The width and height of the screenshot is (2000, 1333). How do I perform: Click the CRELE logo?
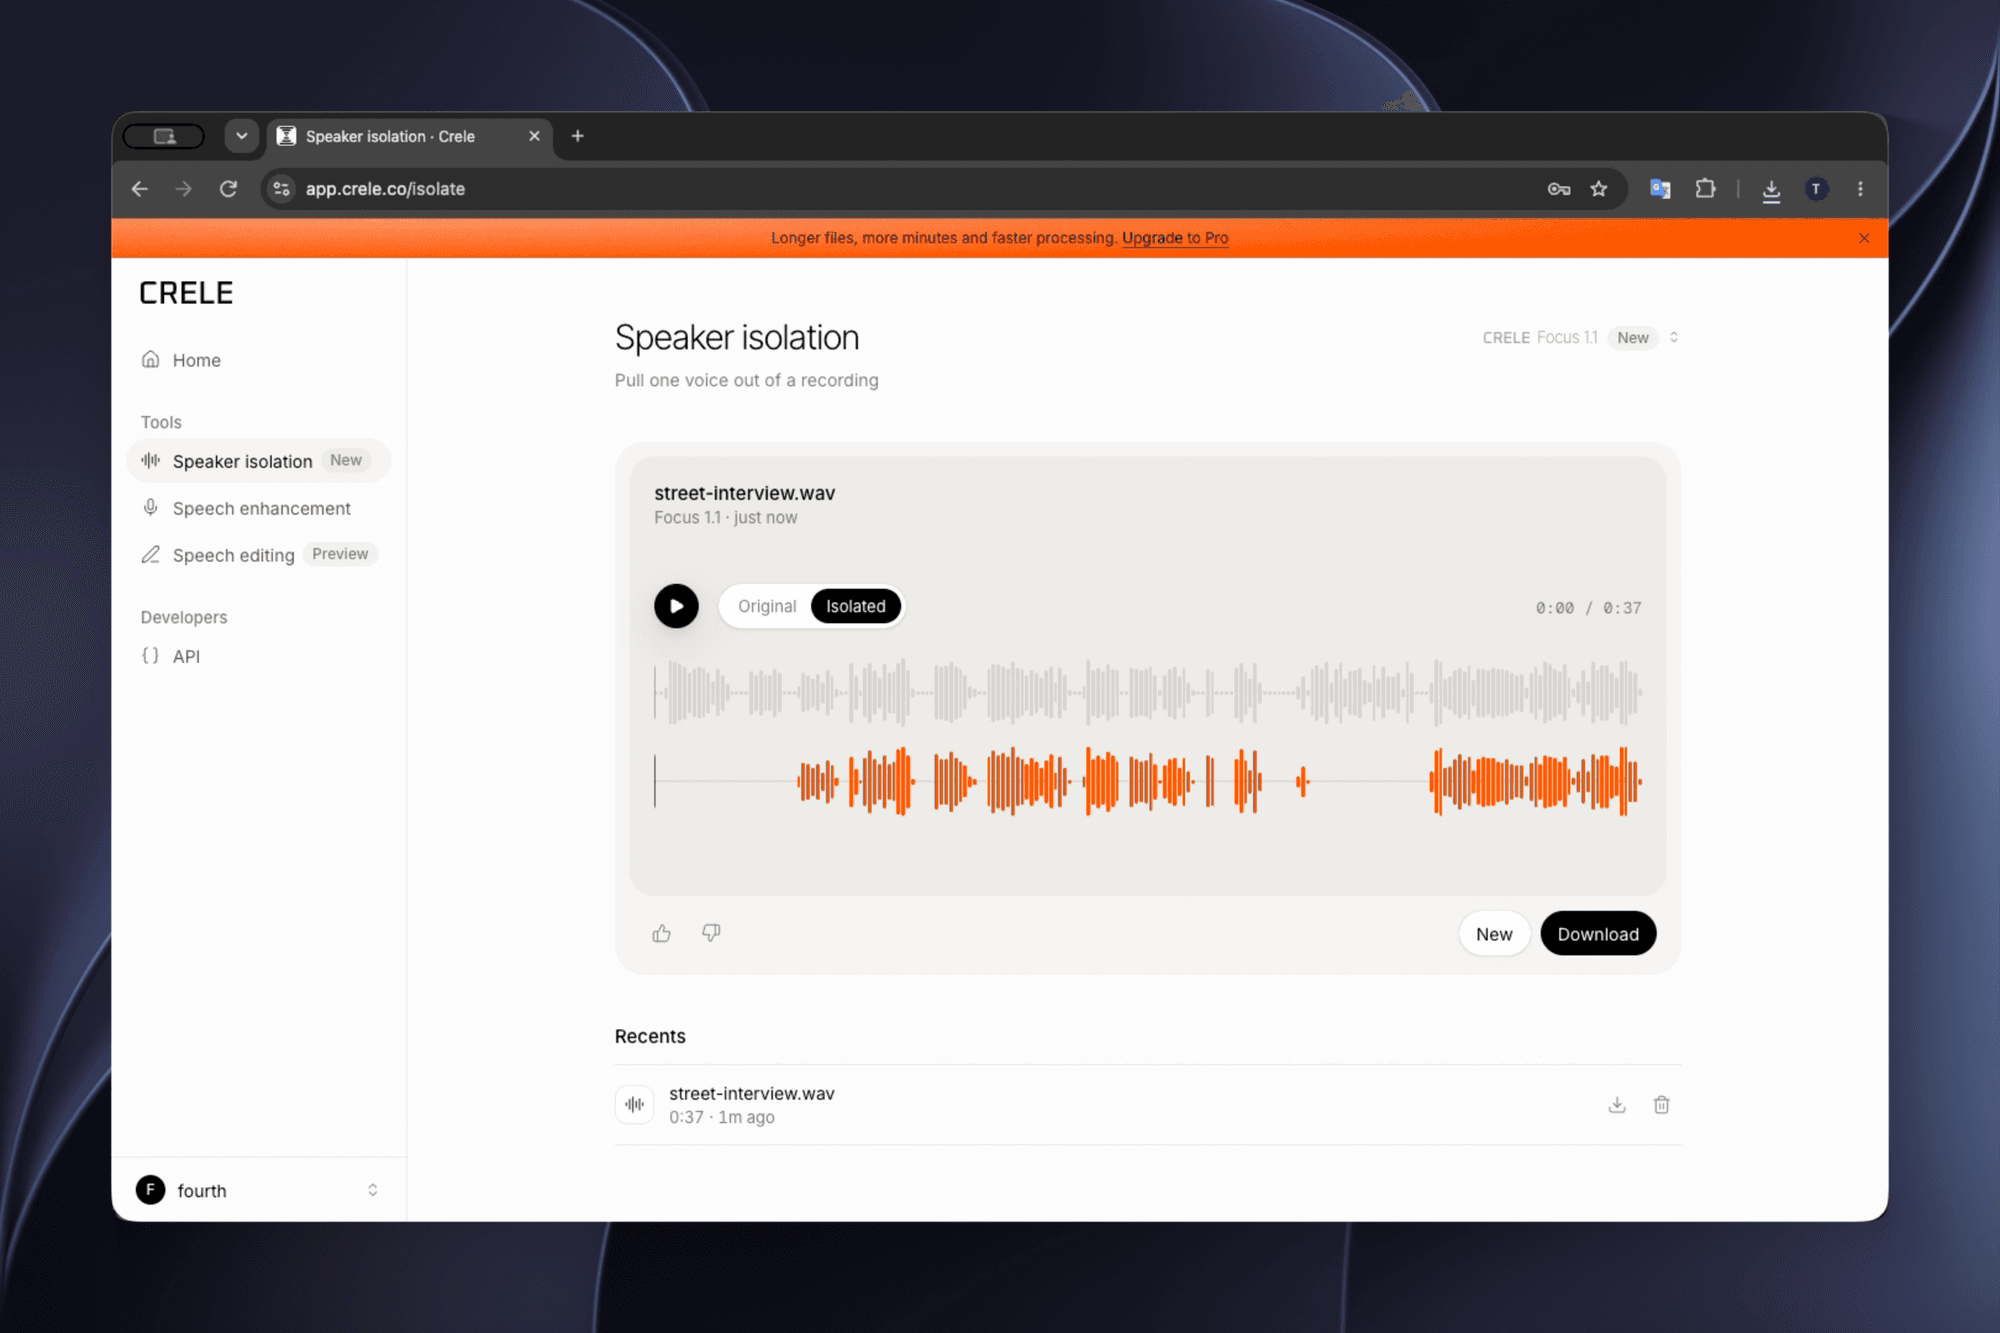click(186, 293)
